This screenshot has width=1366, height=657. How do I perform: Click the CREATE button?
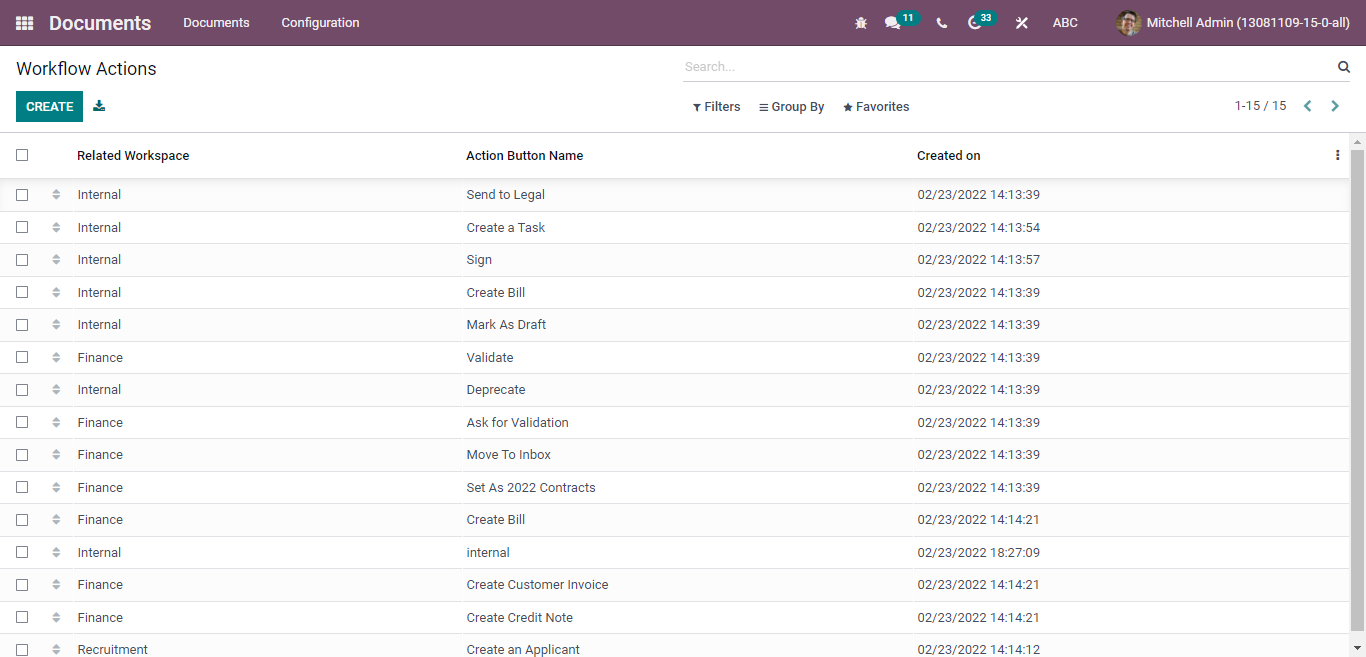click(49, 106)
